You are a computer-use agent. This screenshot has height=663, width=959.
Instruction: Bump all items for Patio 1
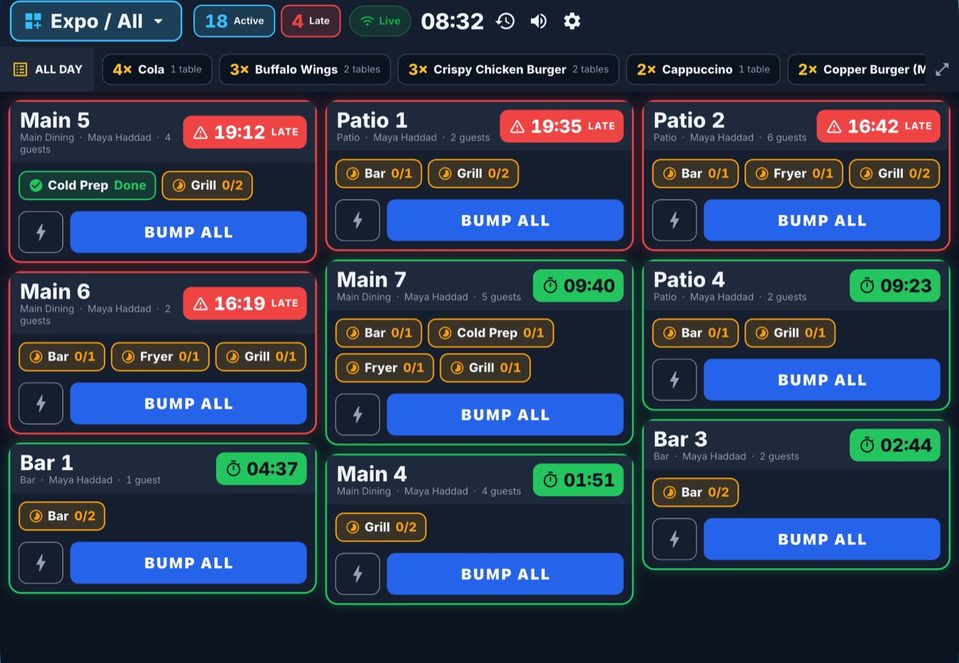[505, 220]
